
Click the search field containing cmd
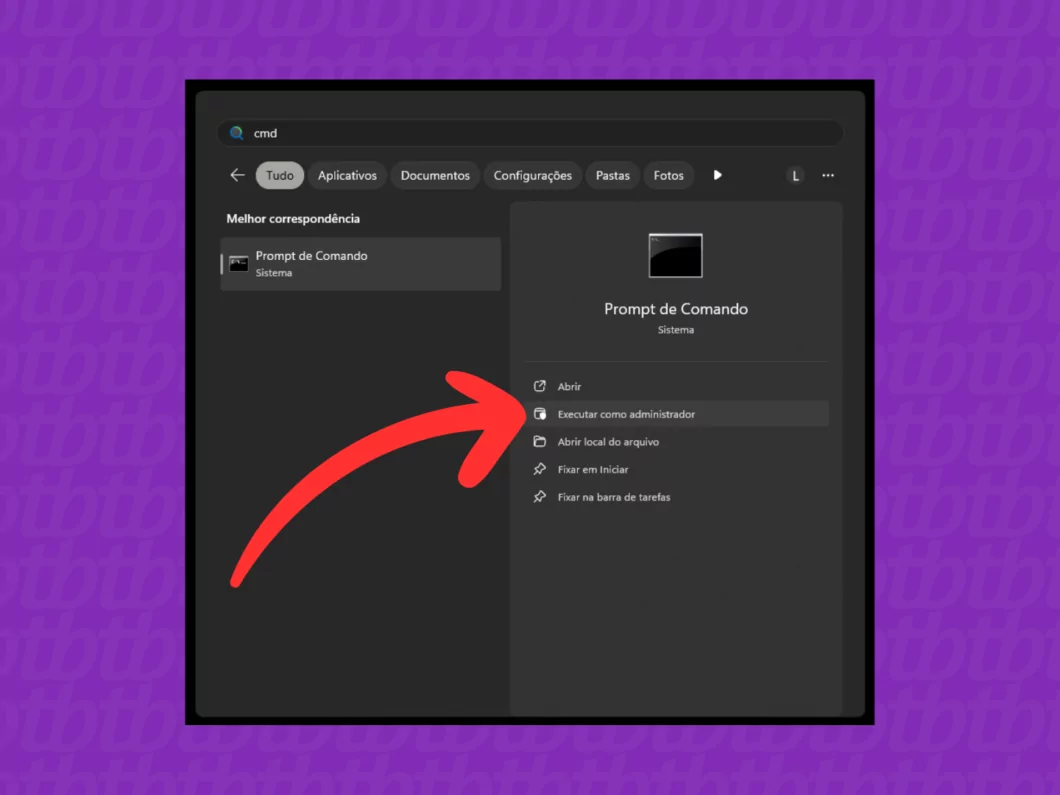point(530,133)
